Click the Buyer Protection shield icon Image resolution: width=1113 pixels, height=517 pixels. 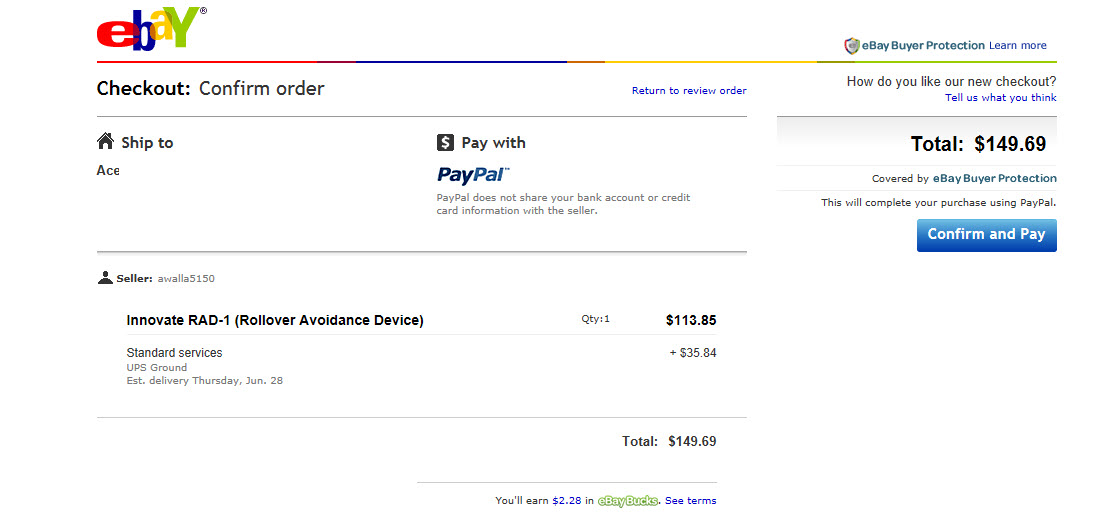(x=852, y=46)
